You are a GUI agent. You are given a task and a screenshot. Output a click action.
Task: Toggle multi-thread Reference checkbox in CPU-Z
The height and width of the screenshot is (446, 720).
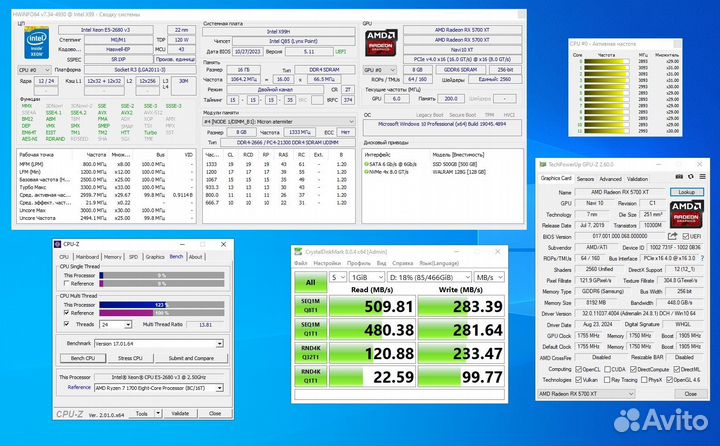(x=67, y=313)
